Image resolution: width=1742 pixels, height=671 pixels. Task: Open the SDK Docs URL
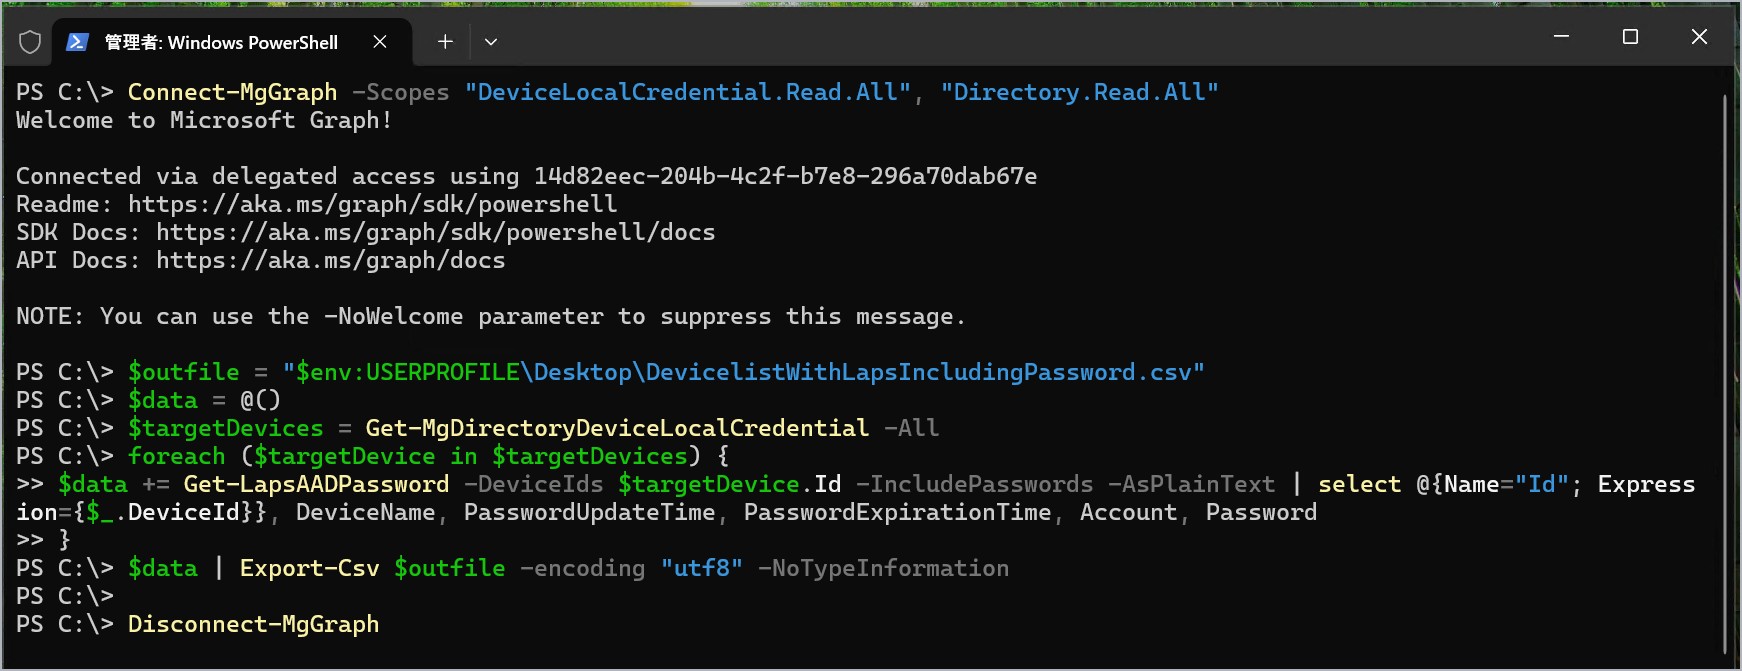coord(435,232)
